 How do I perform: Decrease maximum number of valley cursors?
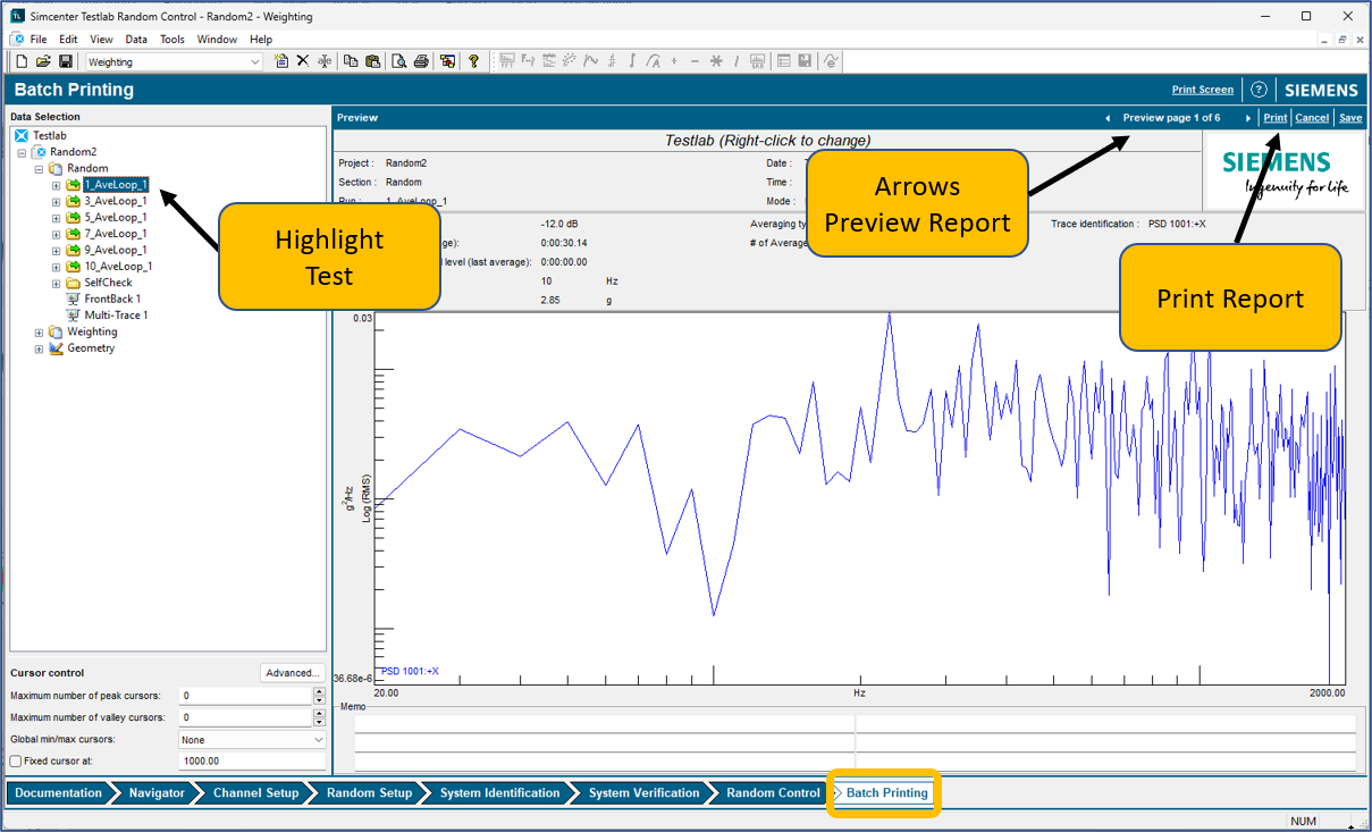point(319,721)
